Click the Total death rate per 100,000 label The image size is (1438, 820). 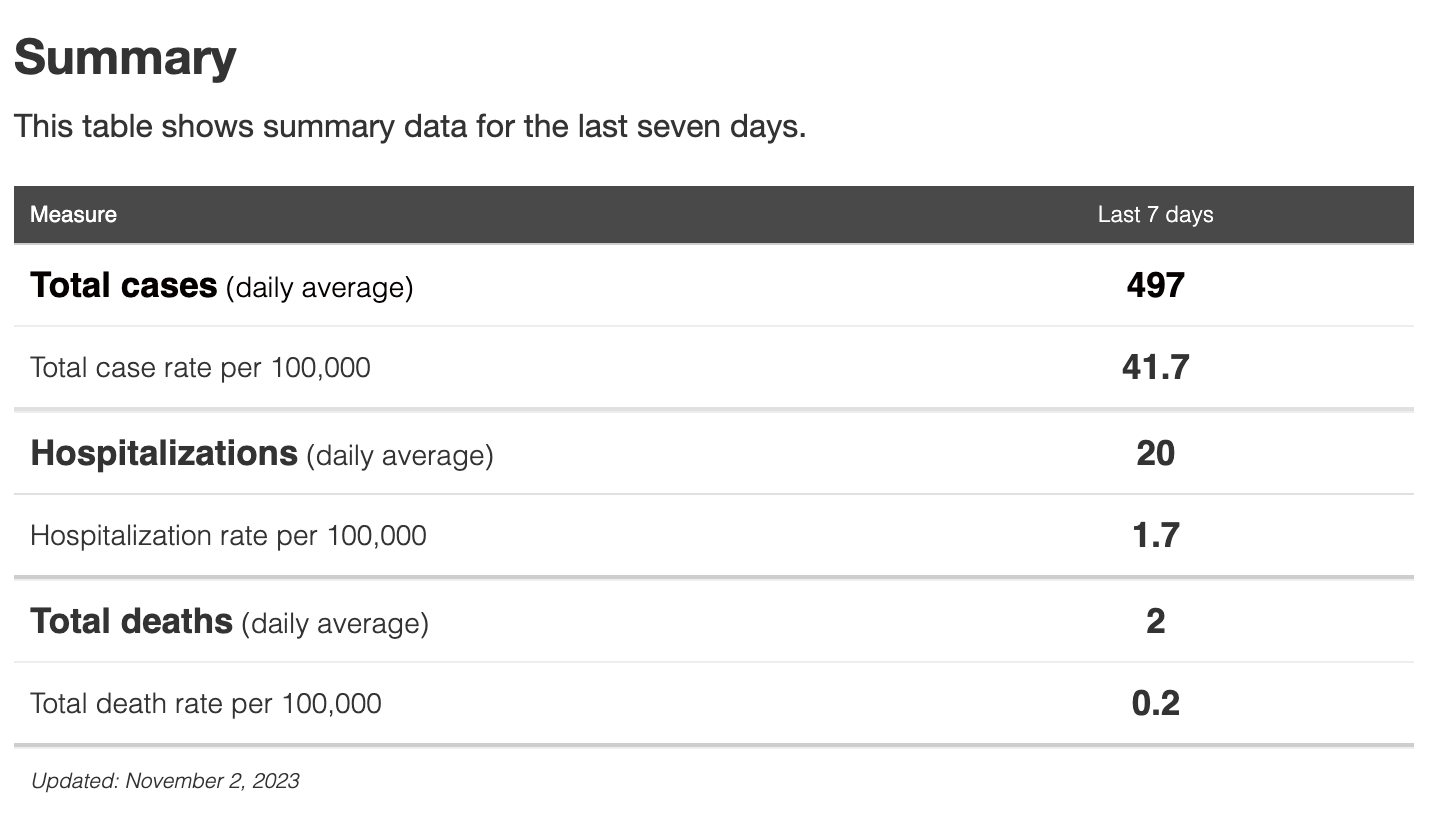pyautogui.click(x=205, y=704)
